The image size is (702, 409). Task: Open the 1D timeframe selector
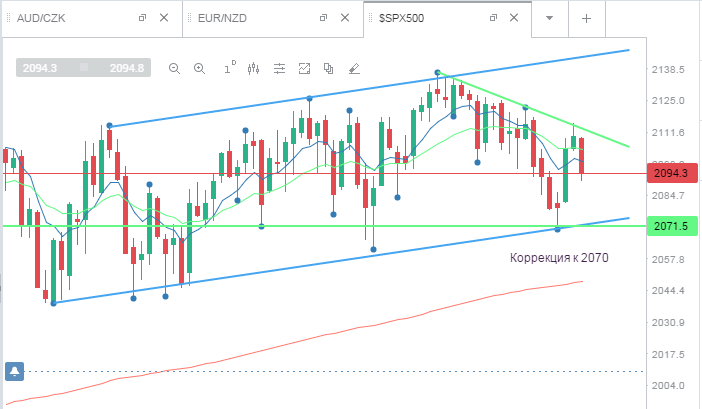point(230,68)
